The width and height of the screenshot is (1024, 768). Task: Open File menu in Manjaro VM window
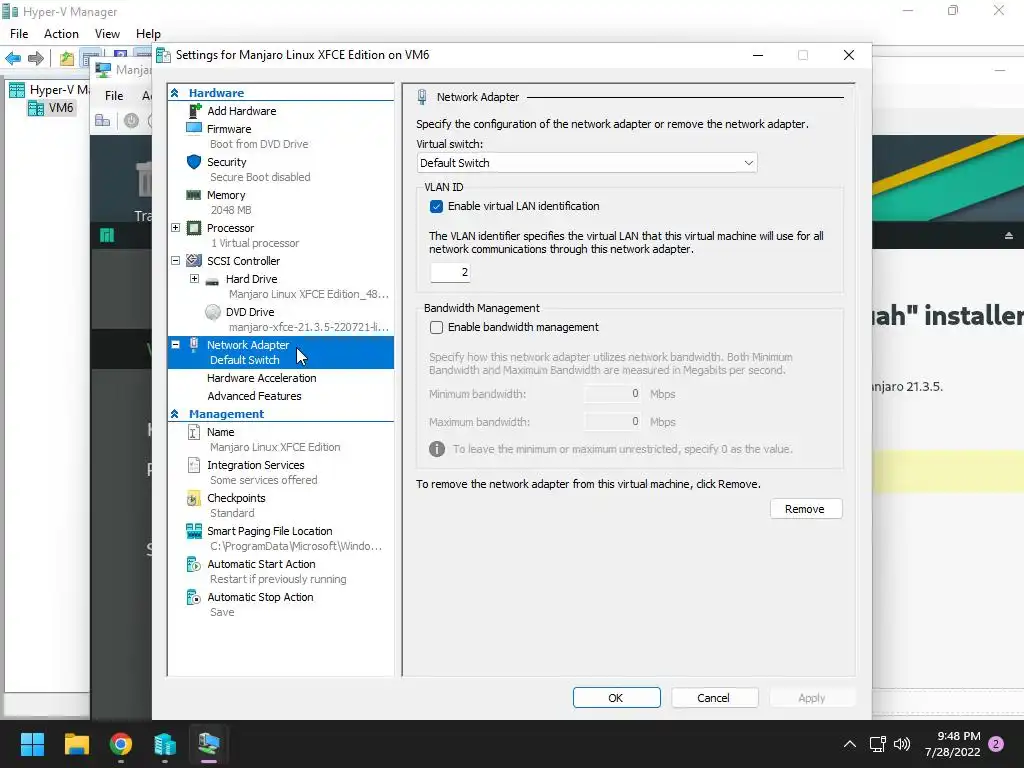114,95
